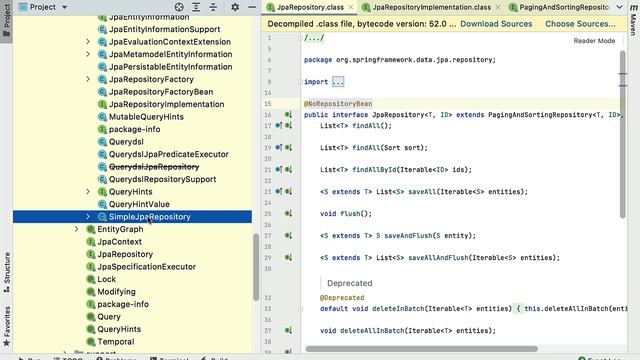Expand the folded header comment on line 1
640x360 pixels.
[x=314, y=38]
